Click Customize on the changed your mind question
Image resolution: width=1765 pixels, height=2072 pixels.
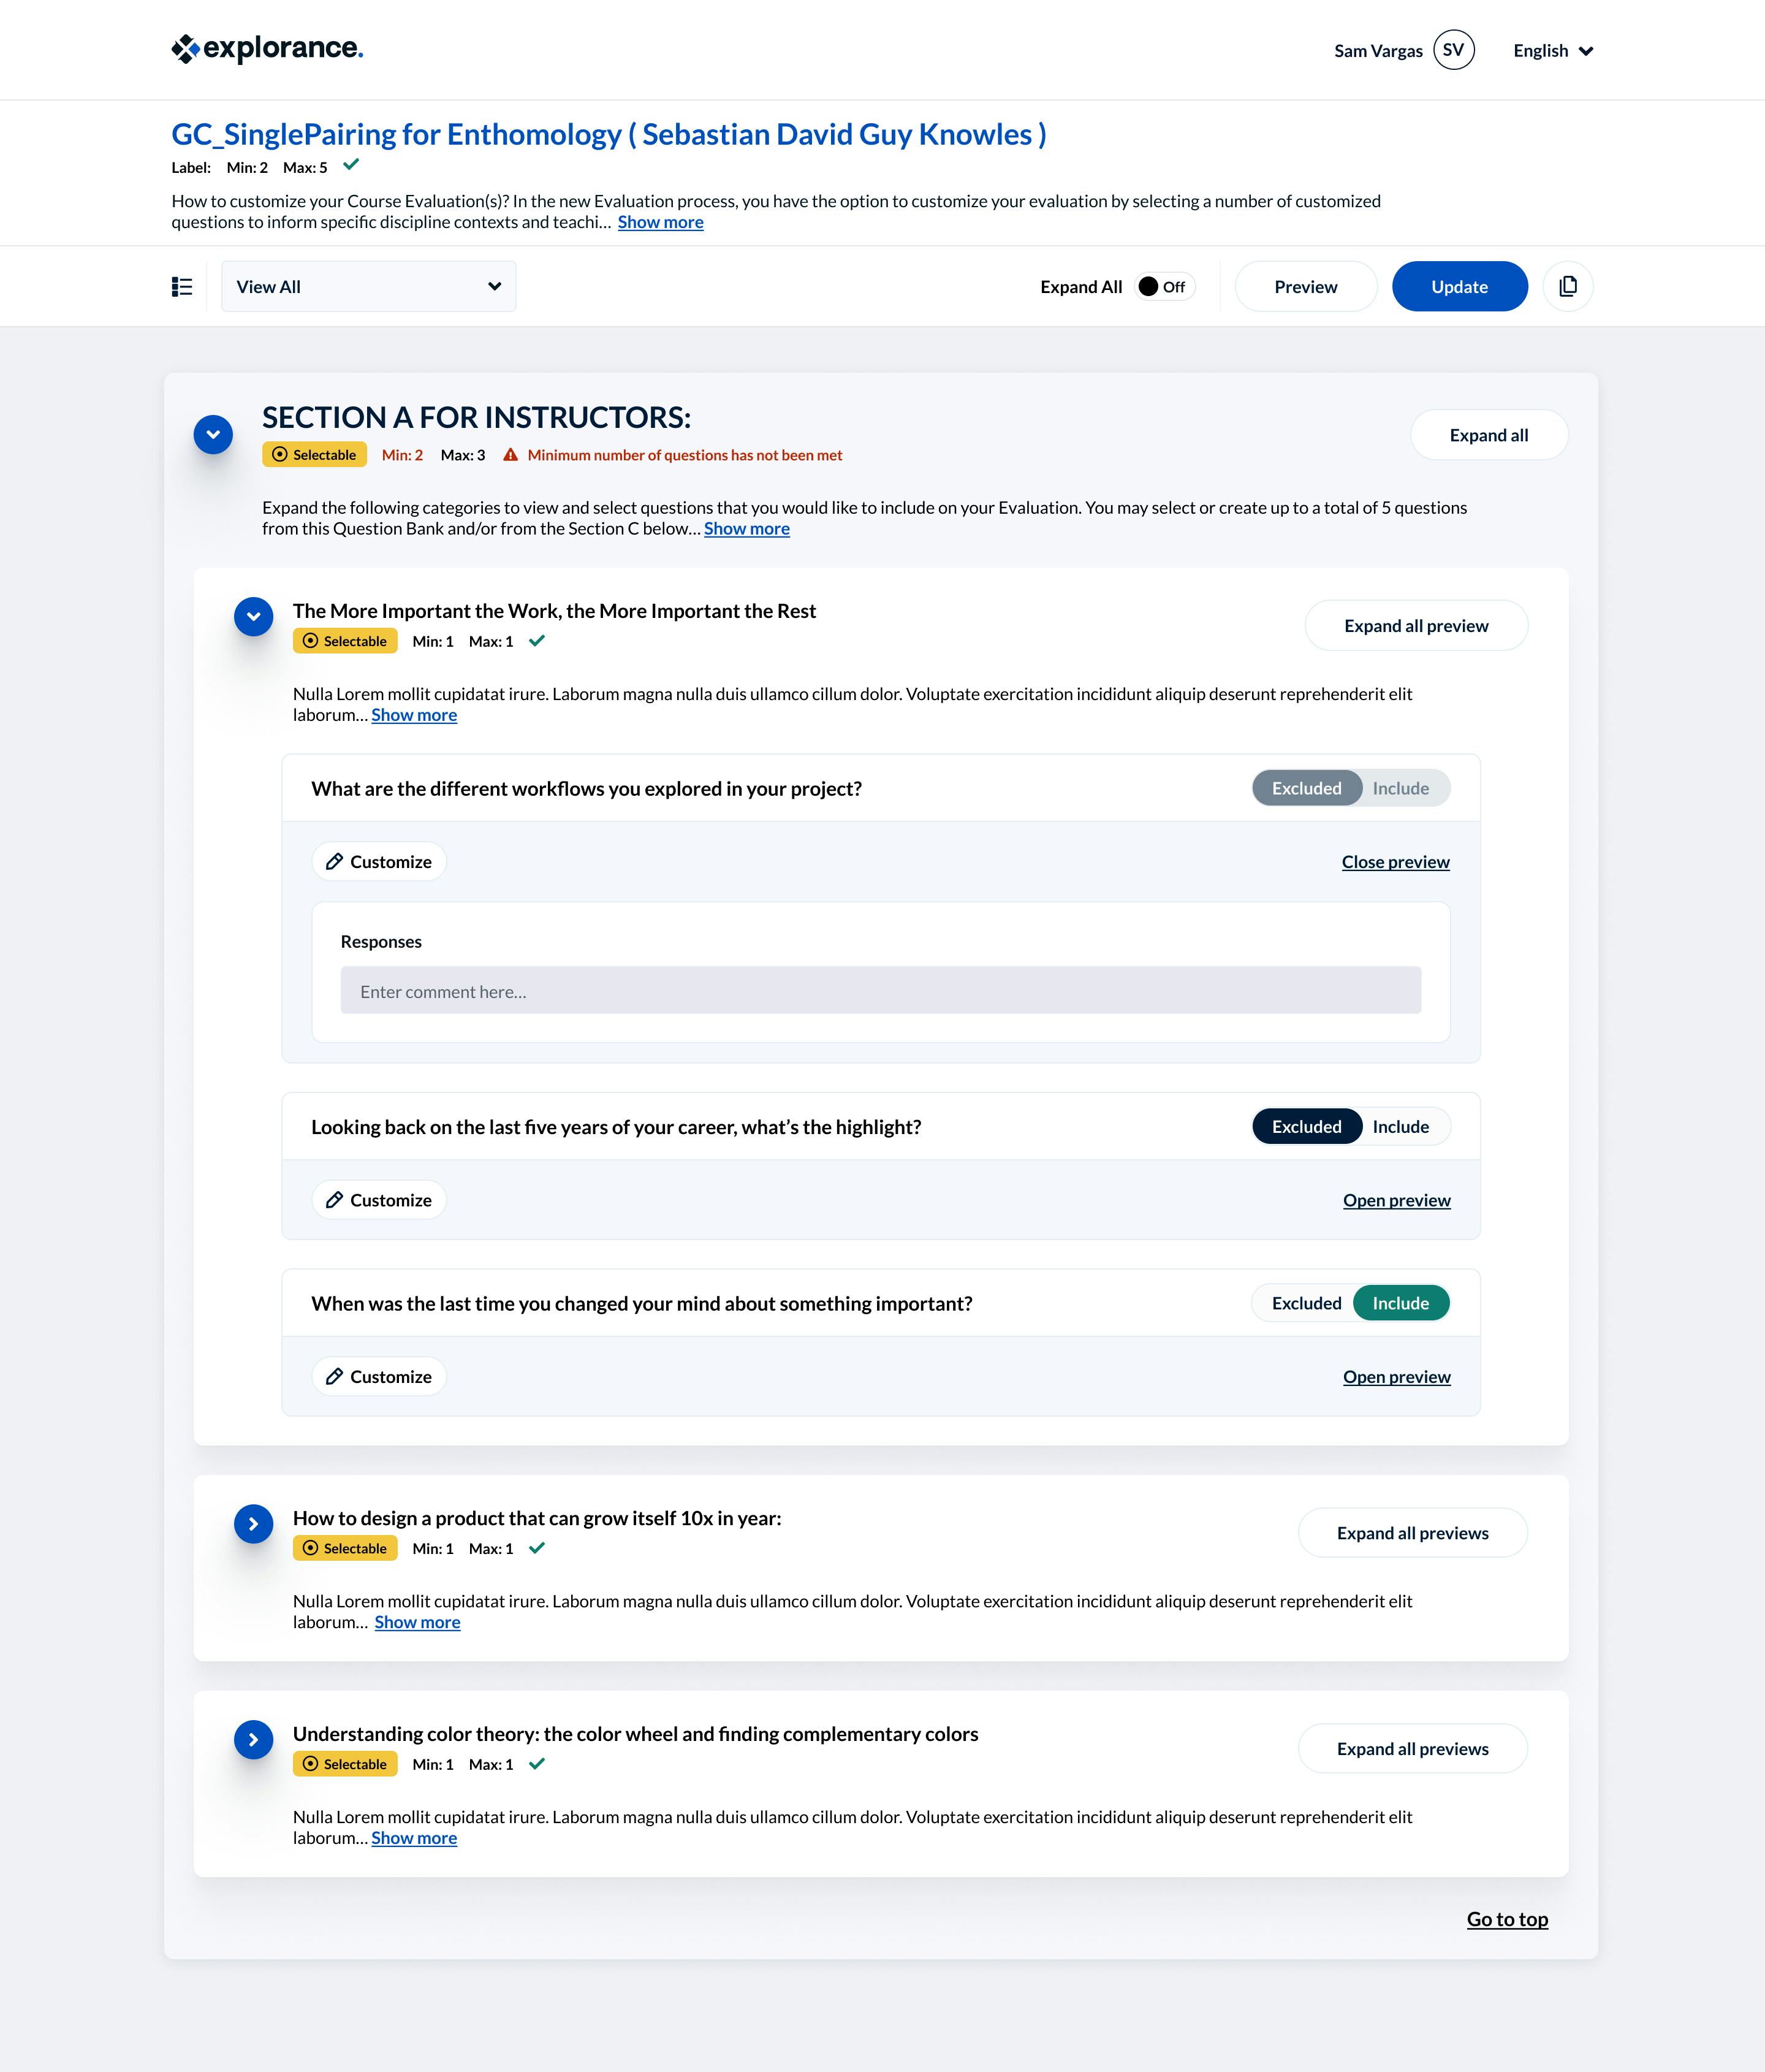379,1377
